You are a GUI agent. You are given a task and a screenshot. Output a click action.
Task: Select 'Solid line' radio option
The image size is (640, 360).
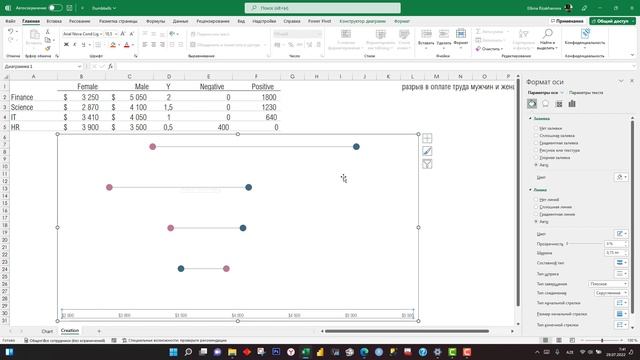click(536, 207)
